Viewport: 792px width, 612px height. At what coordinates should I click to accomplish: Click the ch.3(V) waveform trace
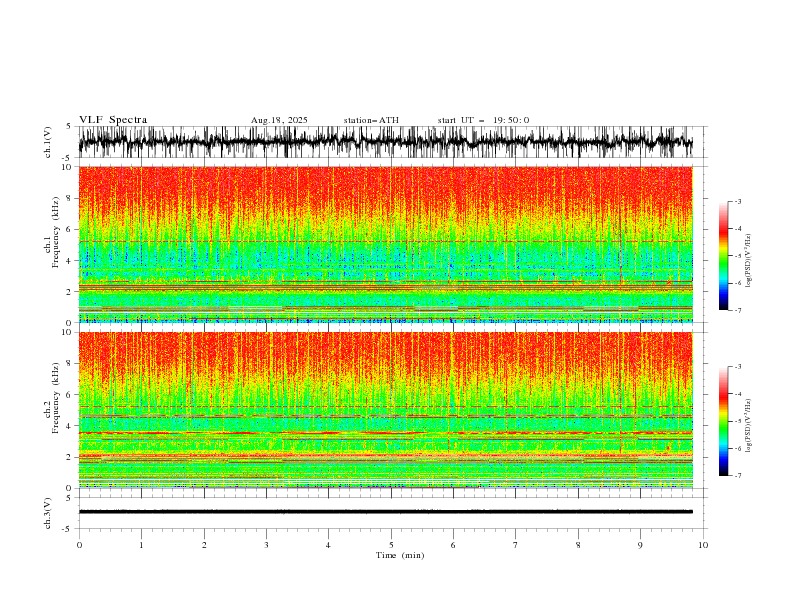[x=386, y=512]
